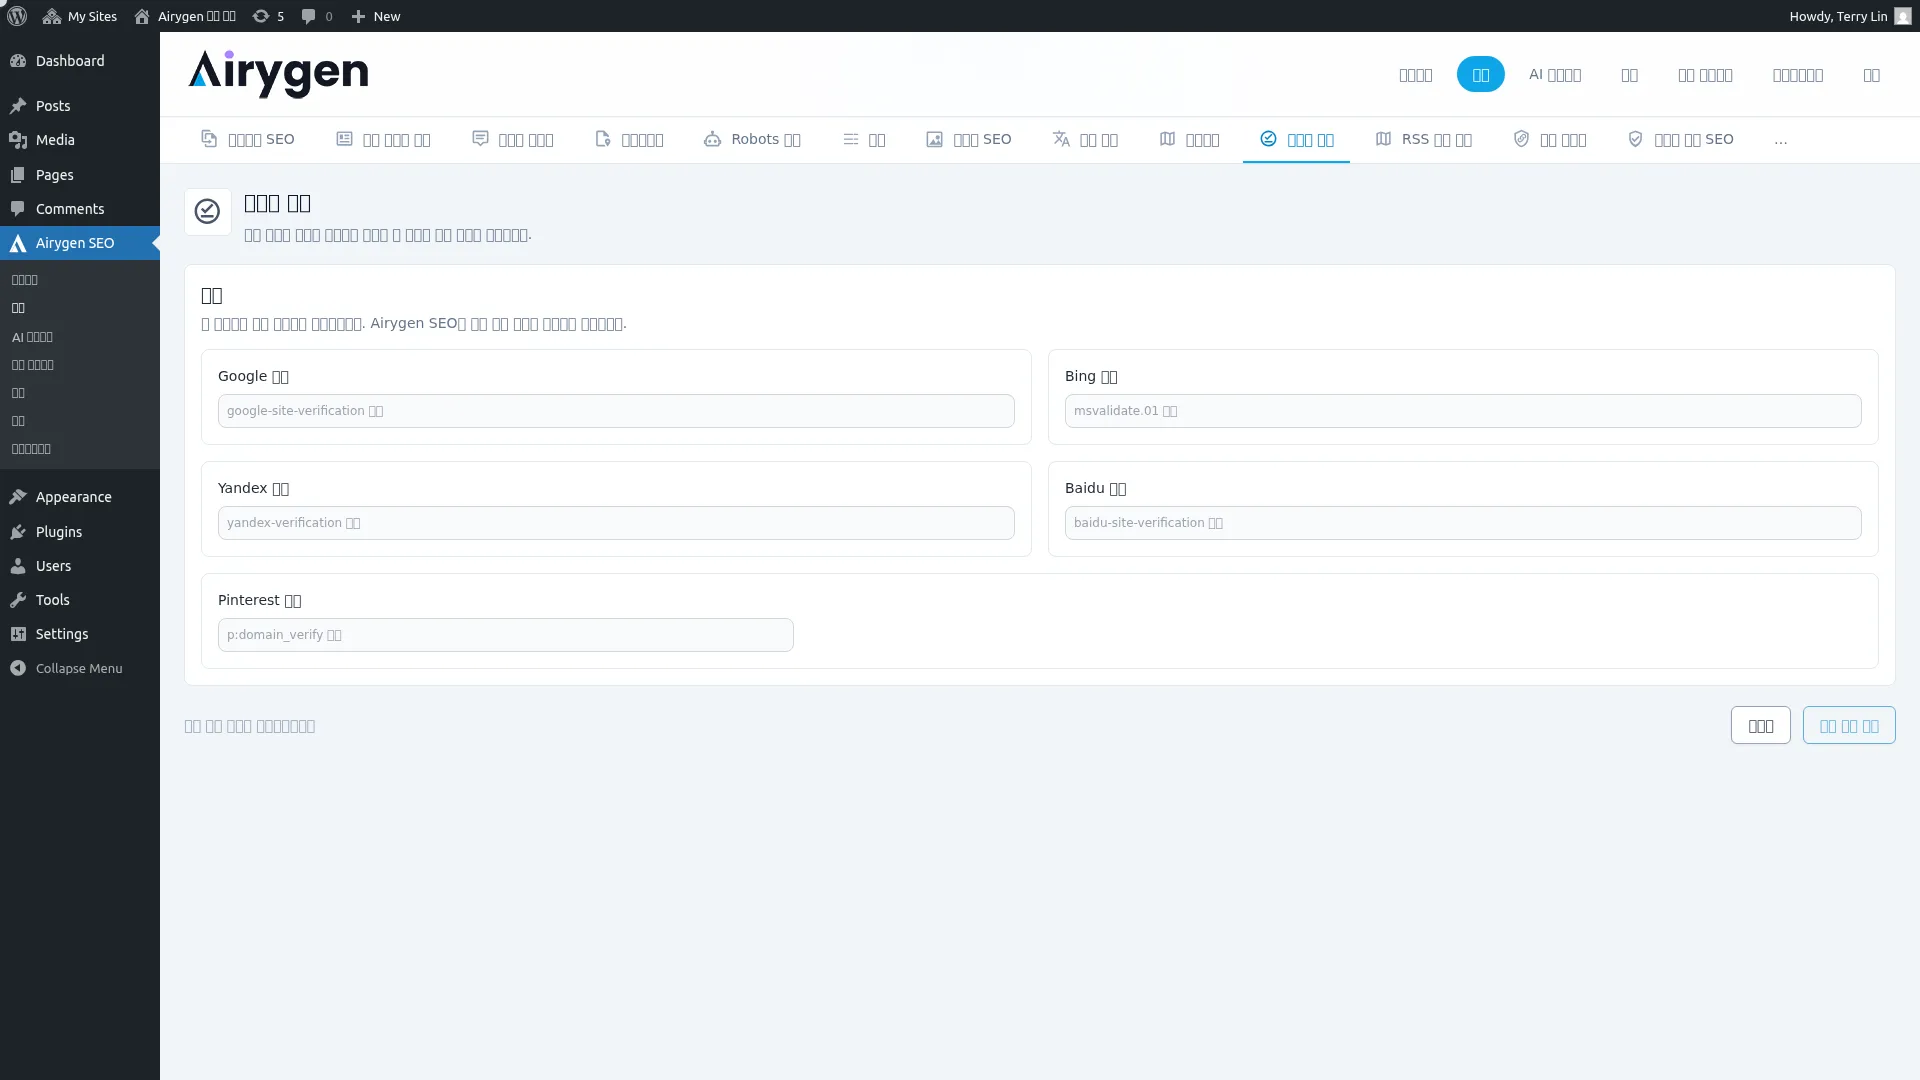Viewport: 1920px width, 1080px height.
Task: Click the home icon beside the Airygen site name
Action: click(142, 16)
